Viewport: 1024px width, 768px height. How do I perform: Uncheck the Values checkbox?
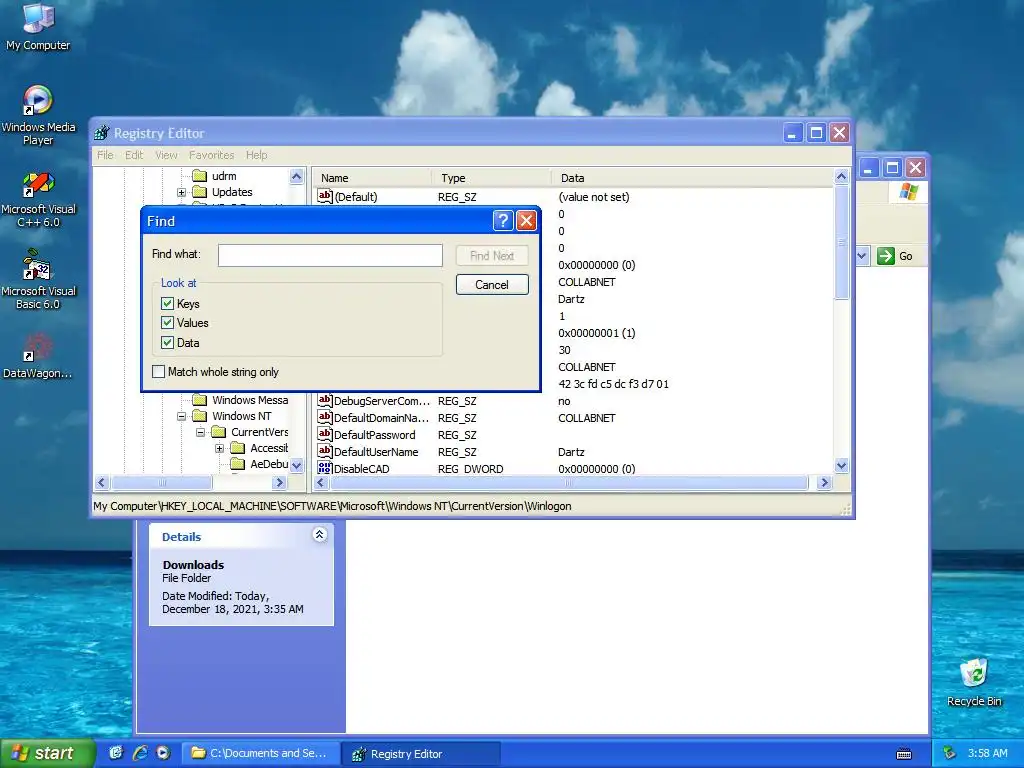[x=167, y=323]
